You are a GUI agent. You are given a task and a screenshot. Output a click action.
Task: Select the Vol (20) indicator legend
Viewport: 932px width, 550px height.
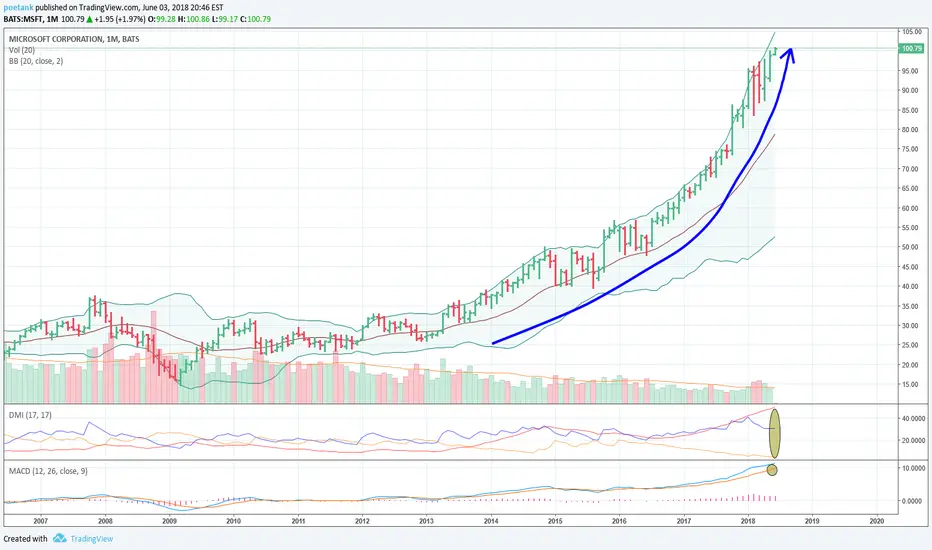[x=22, y=50]
